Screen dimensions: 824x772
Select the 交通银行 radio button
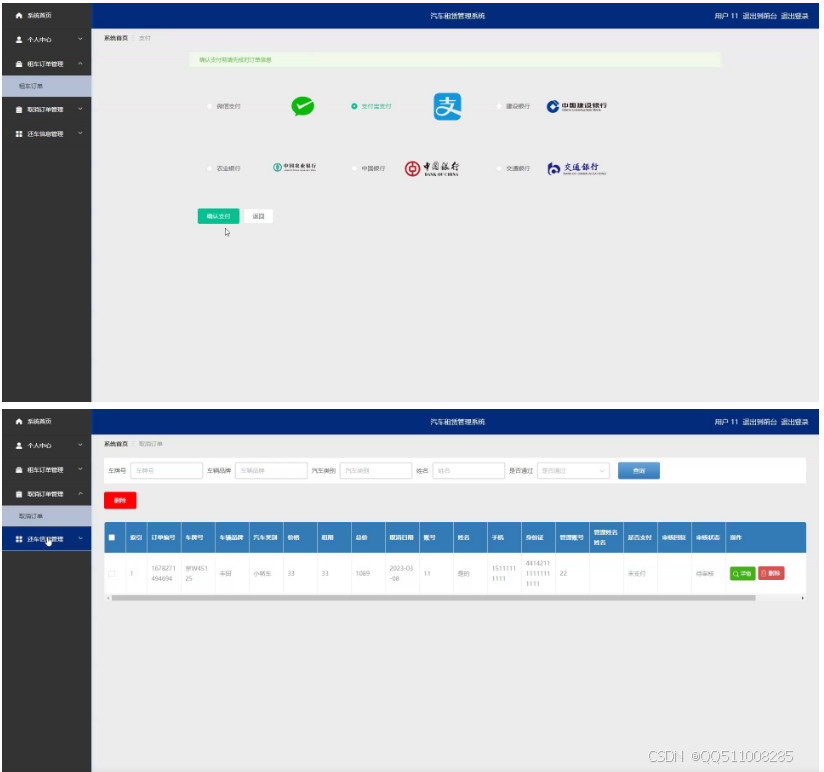point(499,168)
